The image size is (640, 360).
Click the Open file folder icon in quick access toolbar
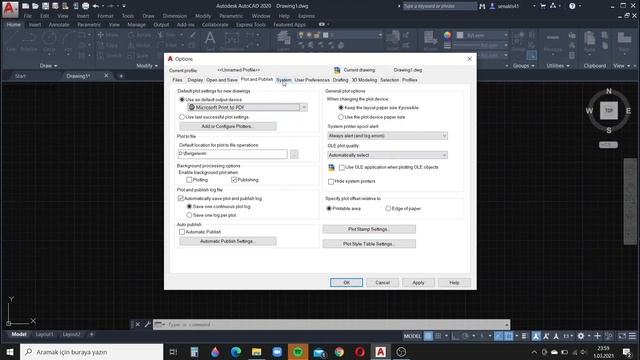(x=35, y=6)
